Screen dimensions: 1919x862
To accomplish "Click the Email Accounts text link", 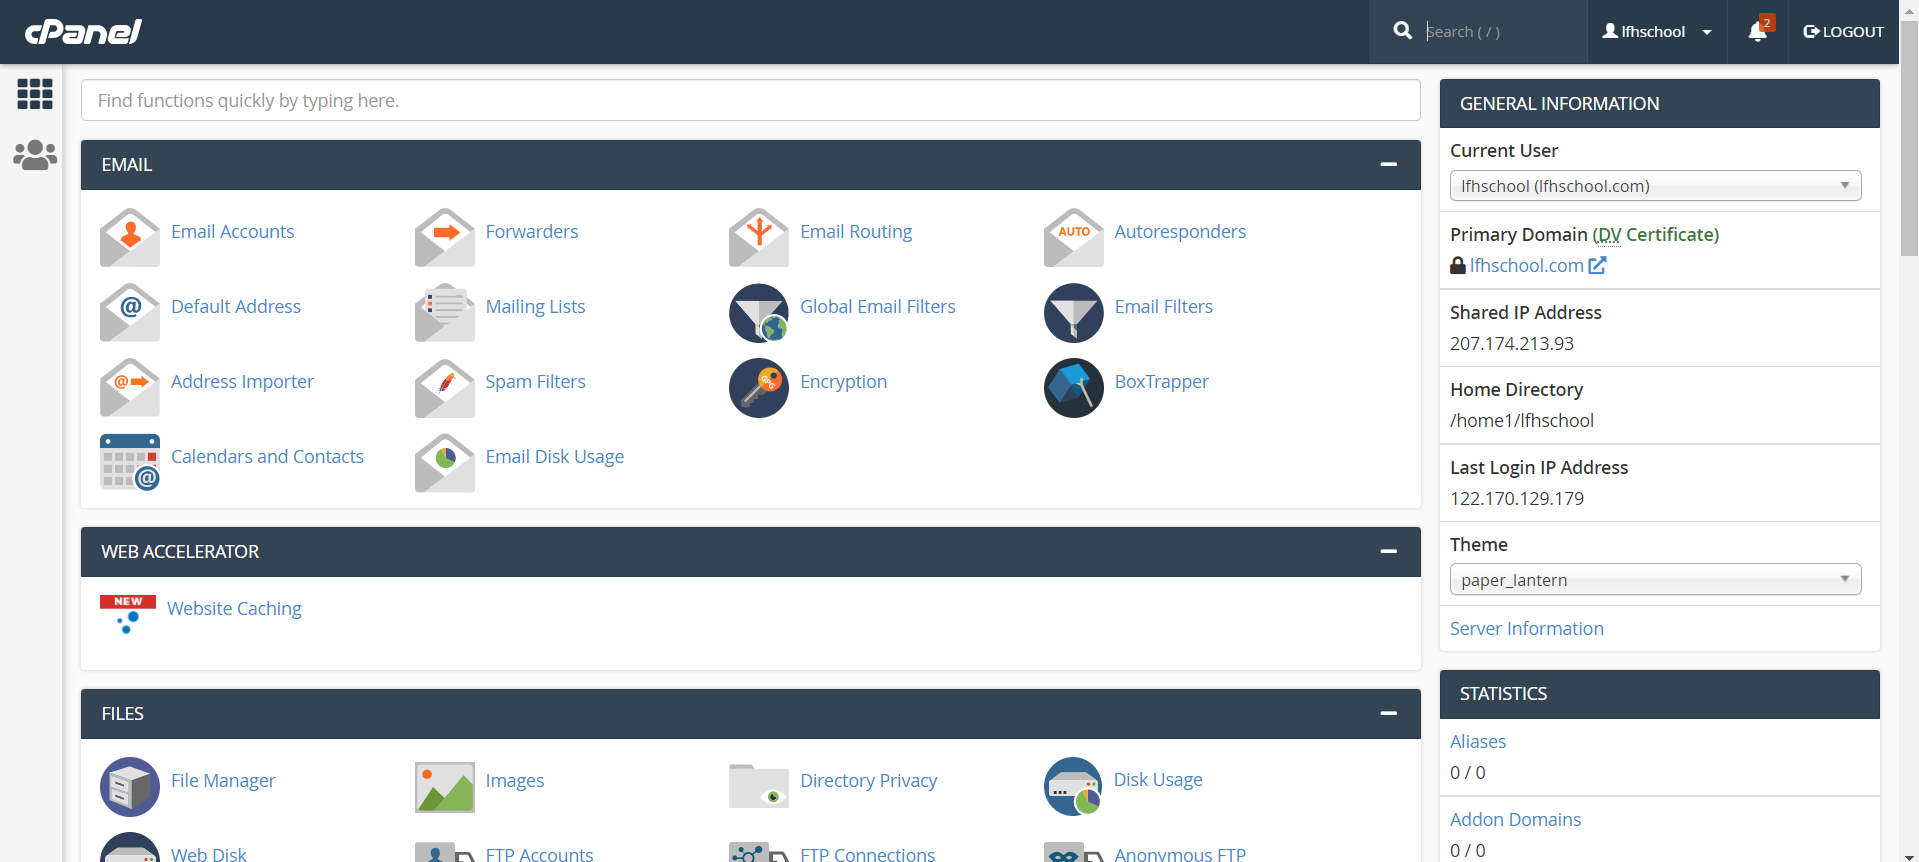I will (232, 231).
